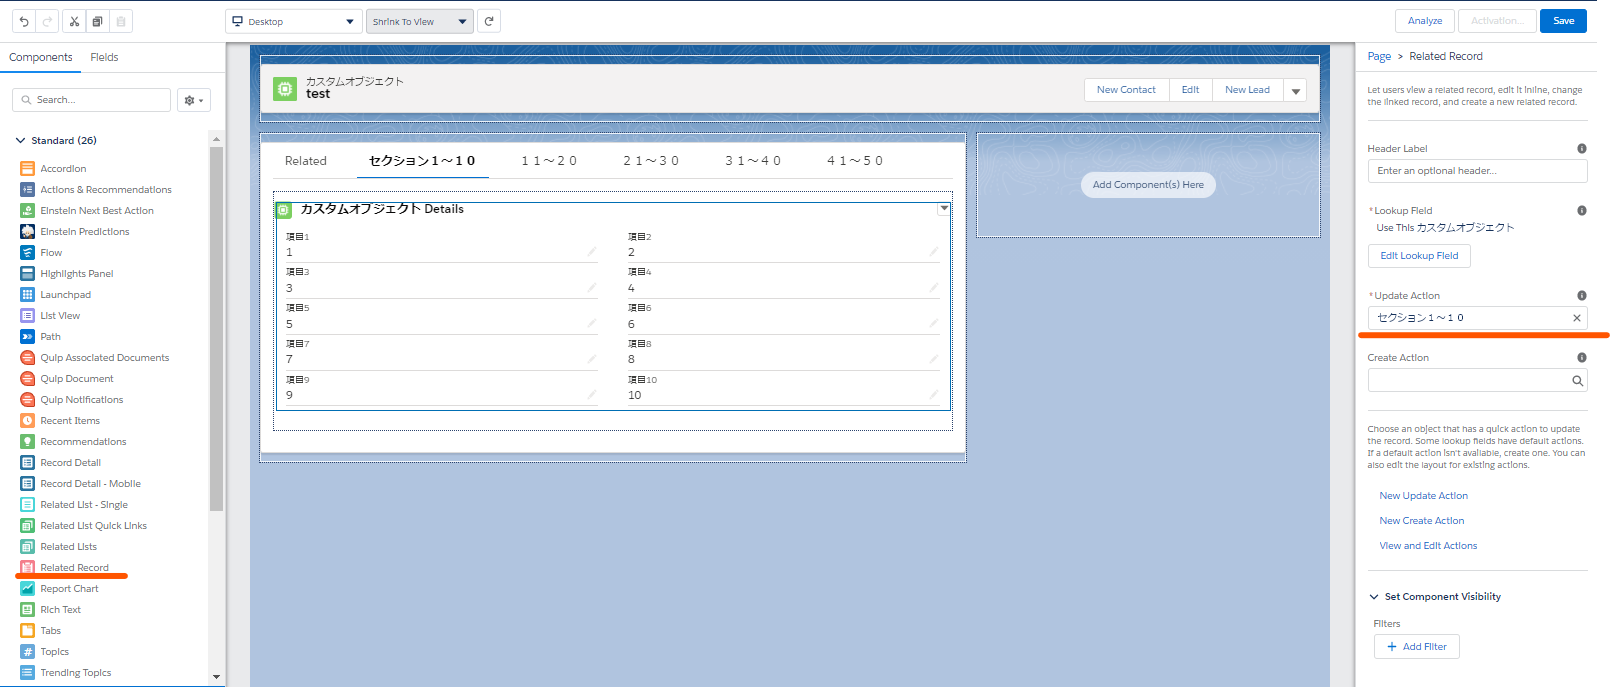Open the Desktop form factor dropdown

tap(293, 21)
